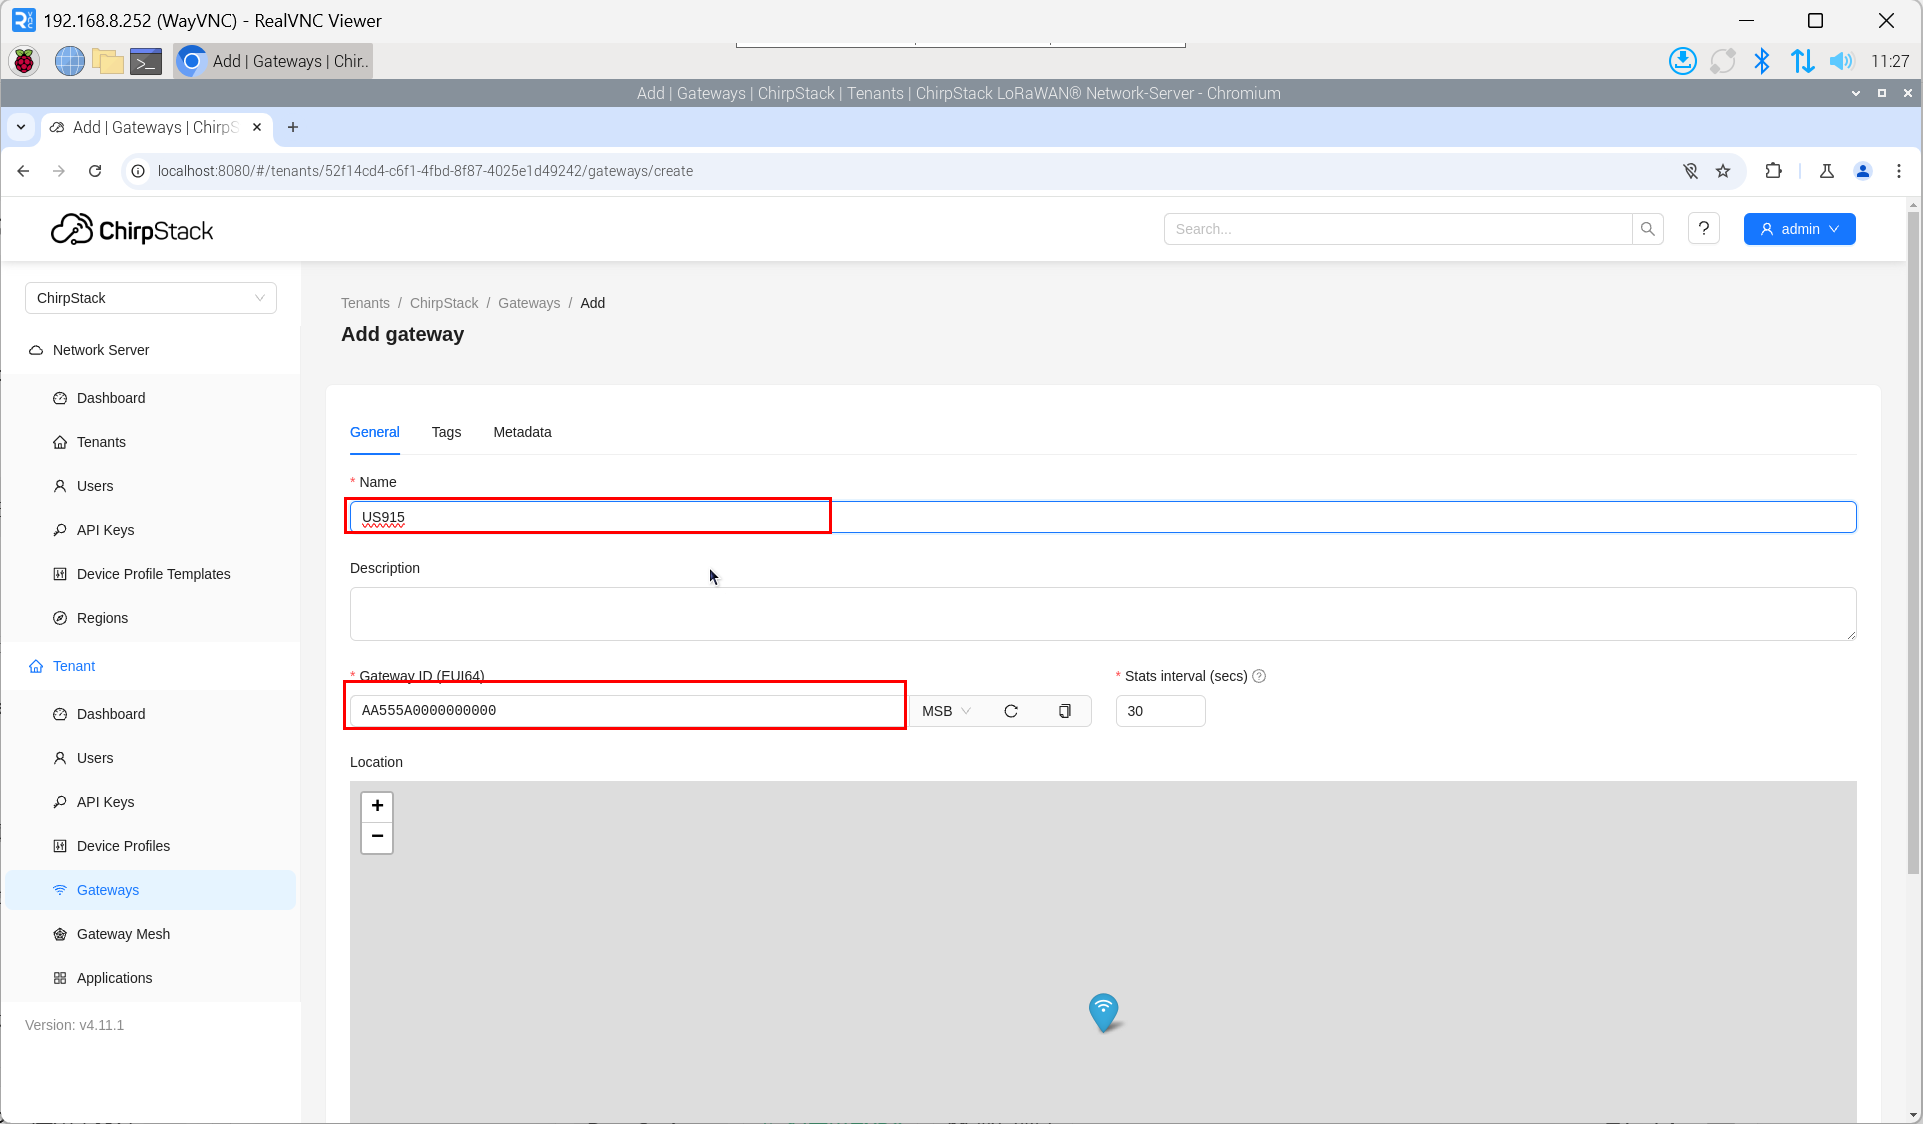1923x1124 pixels.
Task: Open the MSB byte order dropdown
Action: coord(946,711)
